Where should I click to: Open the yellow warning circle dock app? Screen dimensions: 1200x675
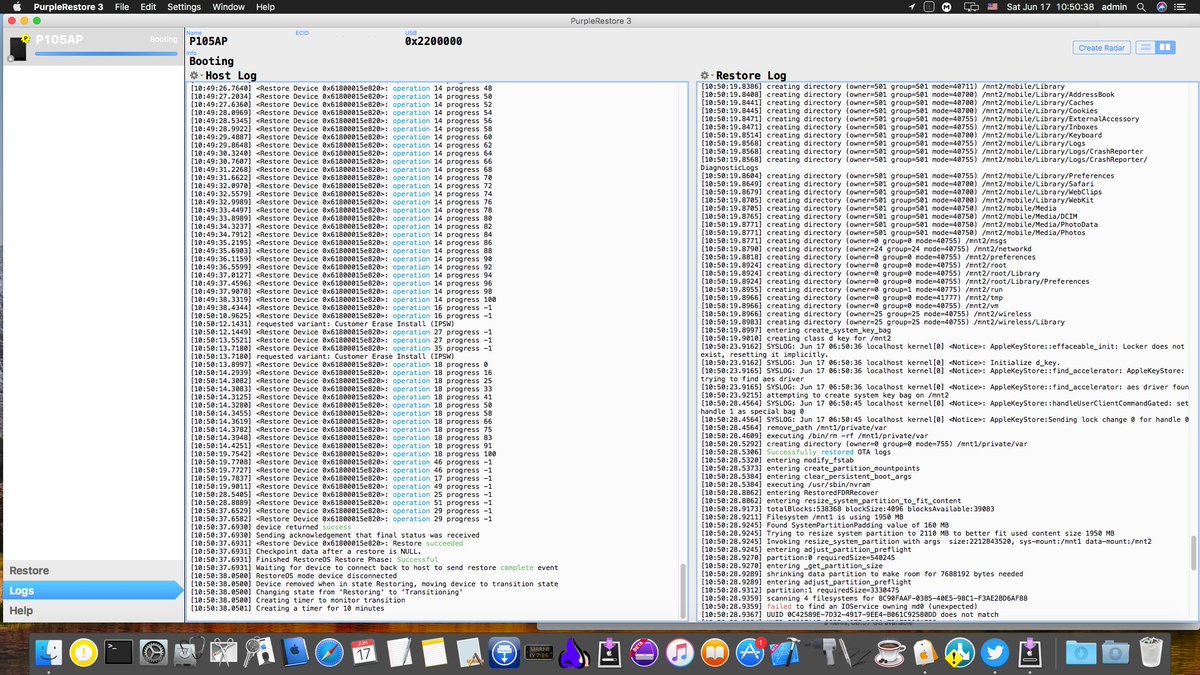coord(83,652)
